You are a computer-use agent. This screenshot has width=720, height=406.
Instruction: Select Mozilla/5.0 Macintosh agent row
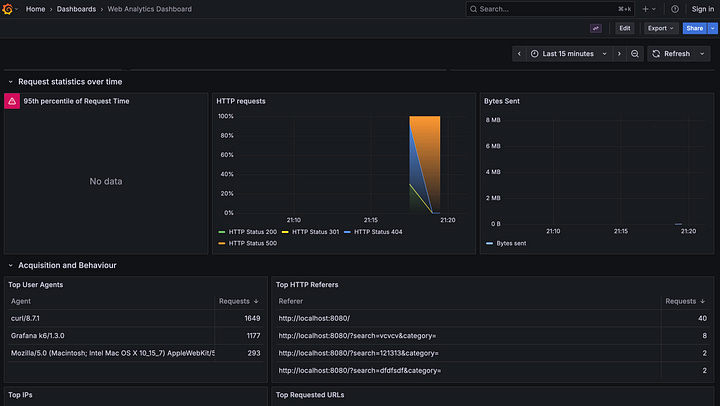(x=135, y=353)
